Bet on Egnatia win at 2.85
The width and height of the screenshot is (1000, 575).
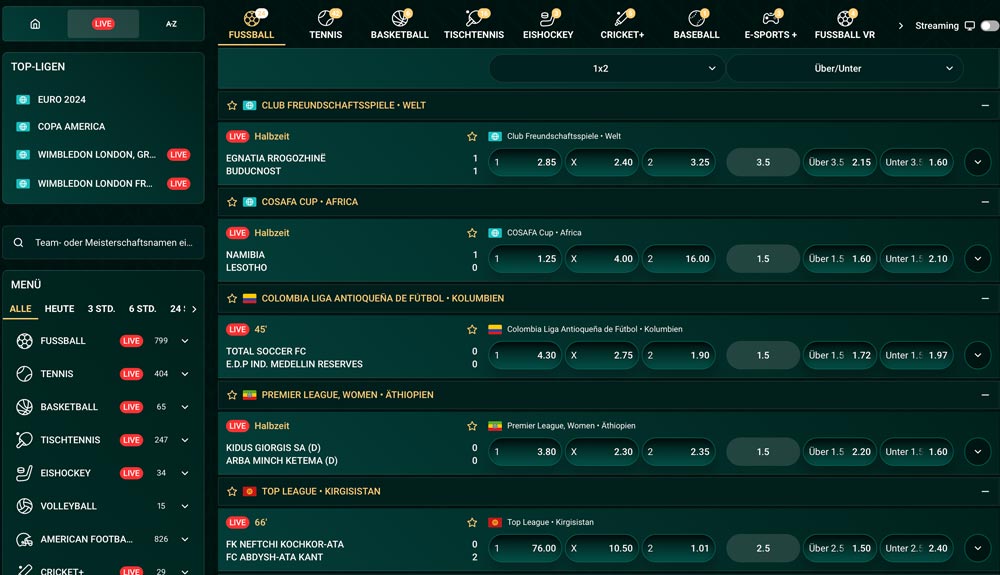pyautogui.click(x=526, y=163)
